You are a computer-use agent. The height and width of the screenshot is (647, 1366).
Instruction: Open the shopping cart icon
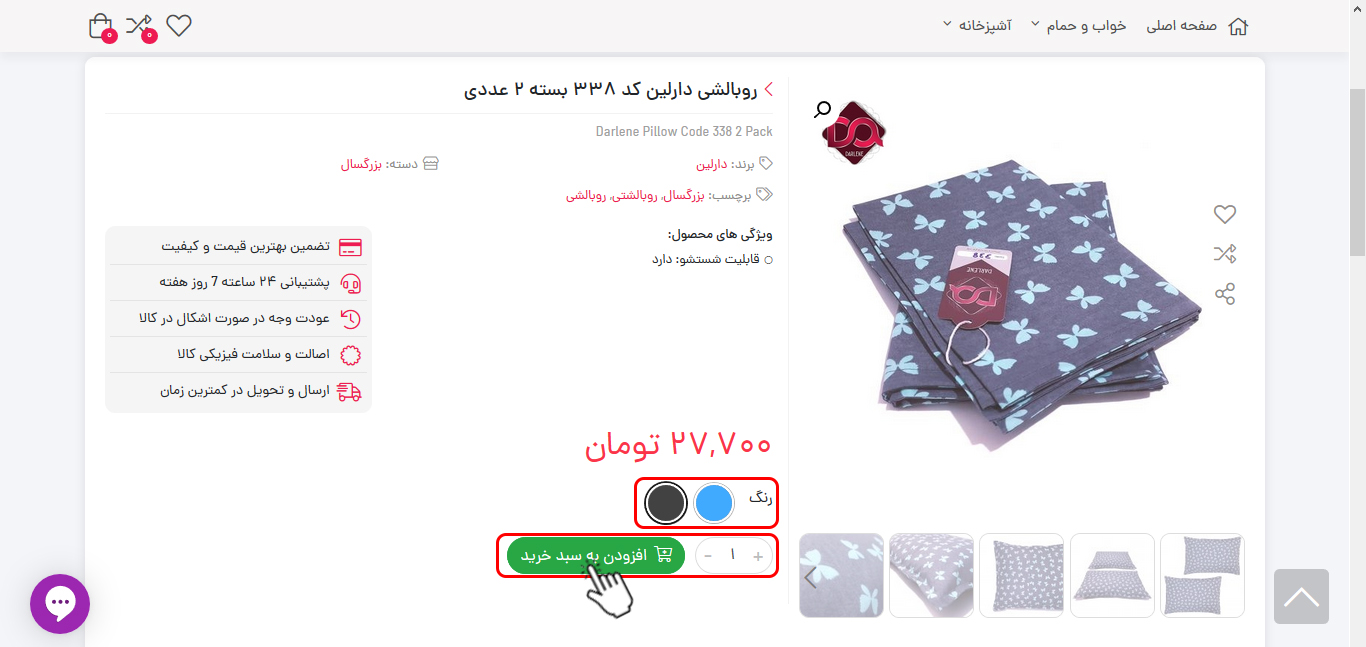101,26
